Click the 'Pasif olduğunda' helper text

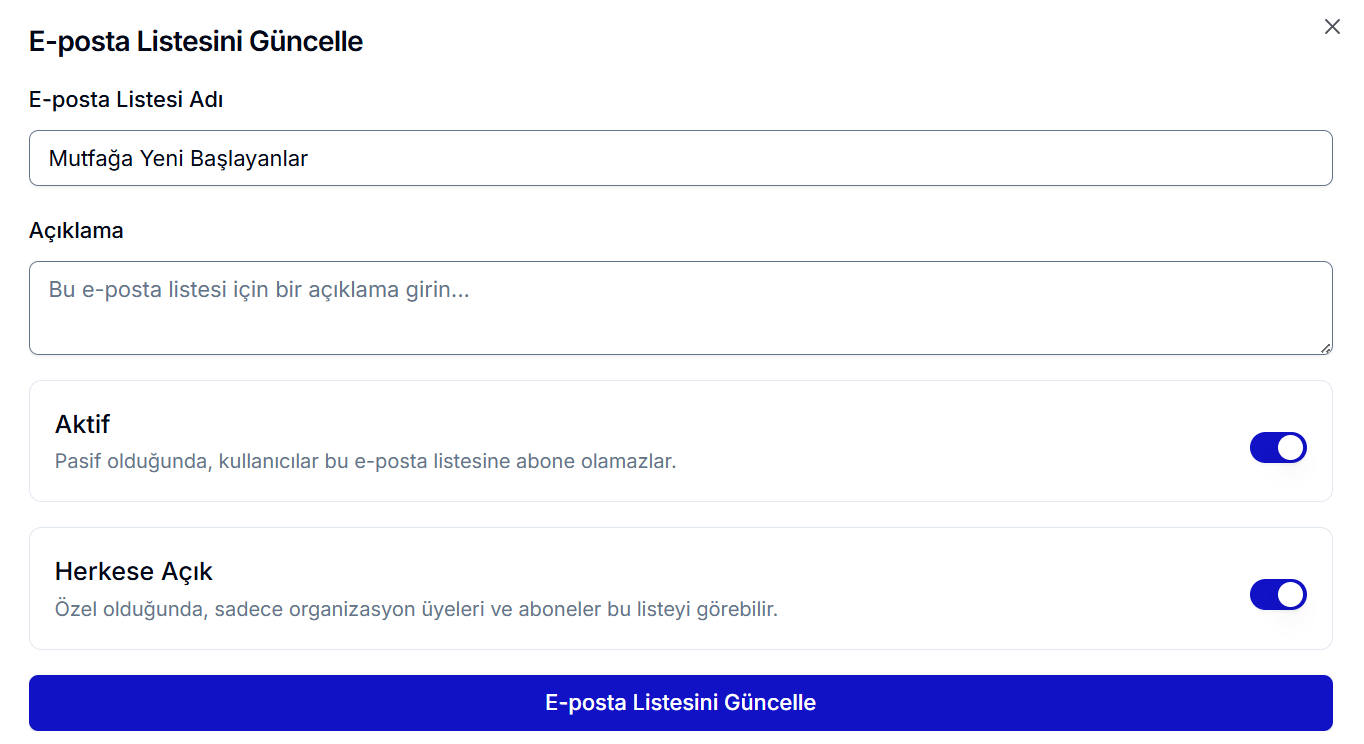point(365,462)
